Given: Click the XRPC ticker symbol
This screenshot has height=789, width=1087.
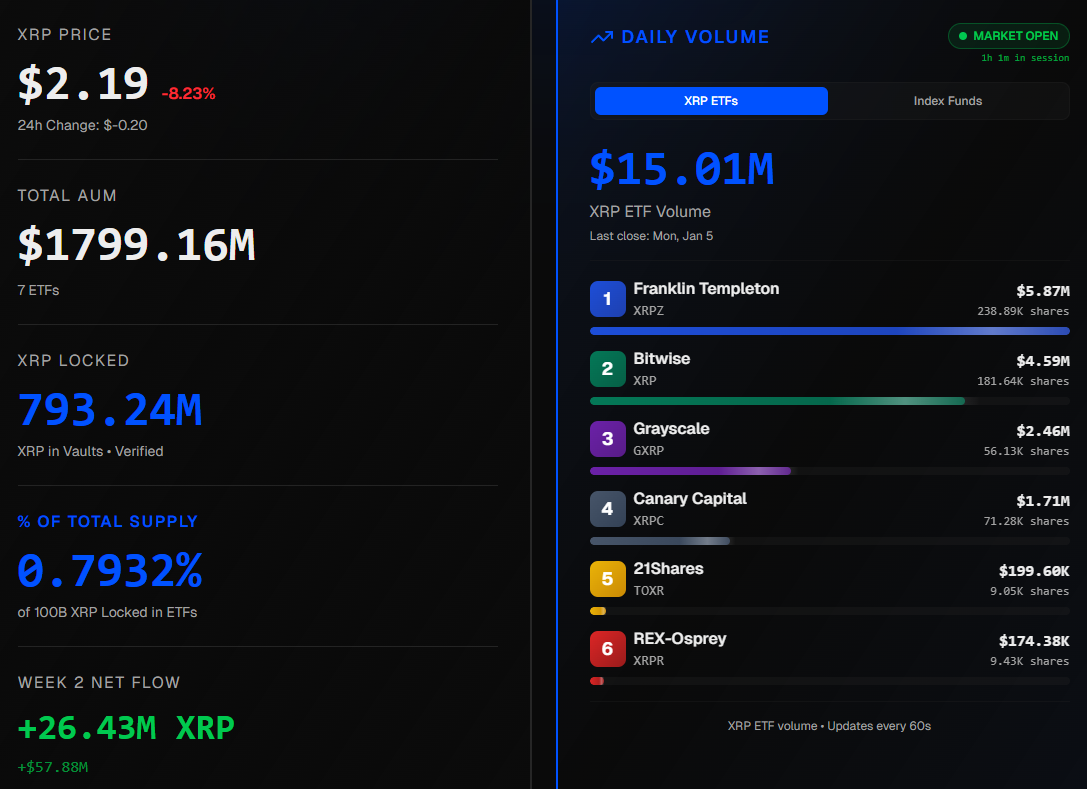Looking at the screenshot, I should [x=648, y=521].
